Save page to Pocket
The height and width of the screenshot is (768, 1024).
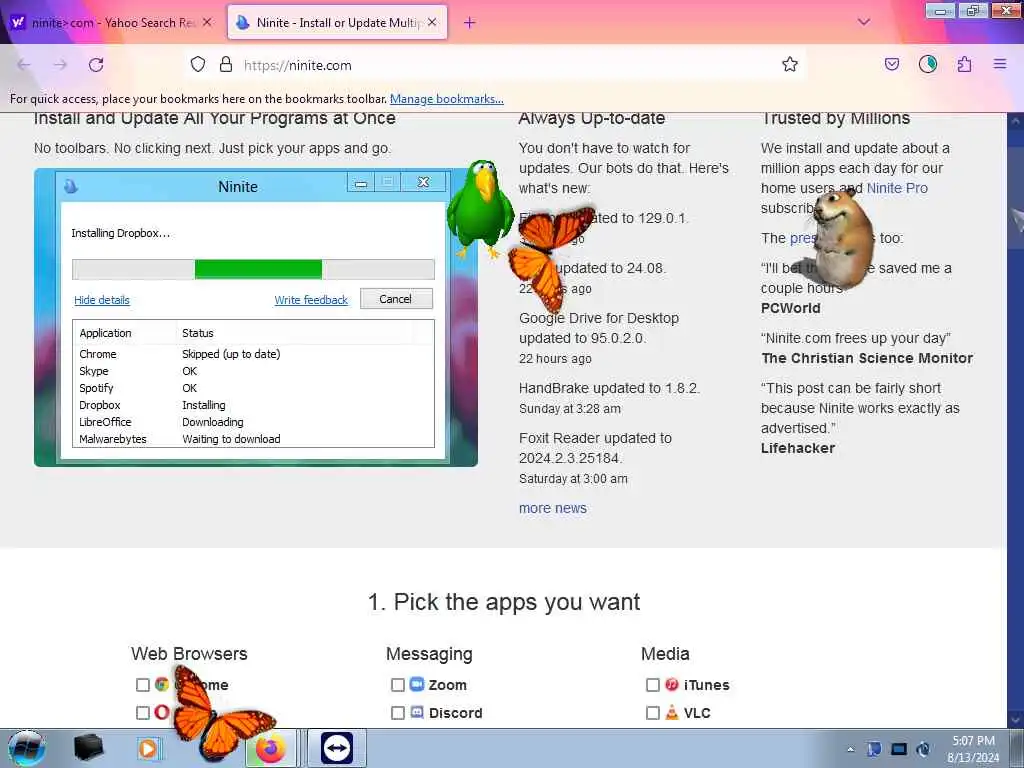(892, 65)
